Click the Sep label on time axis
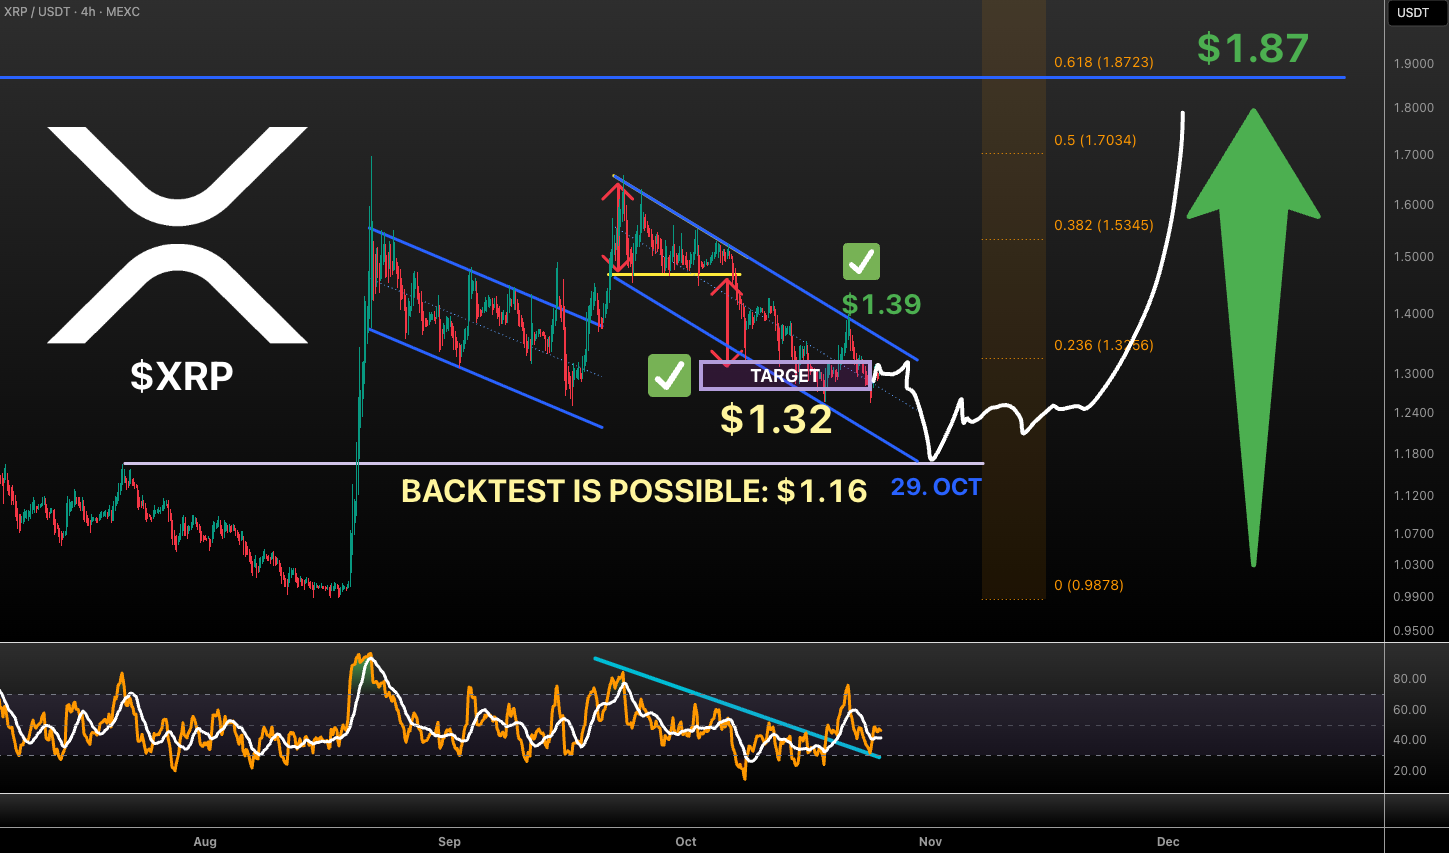 tap(449, 842)
